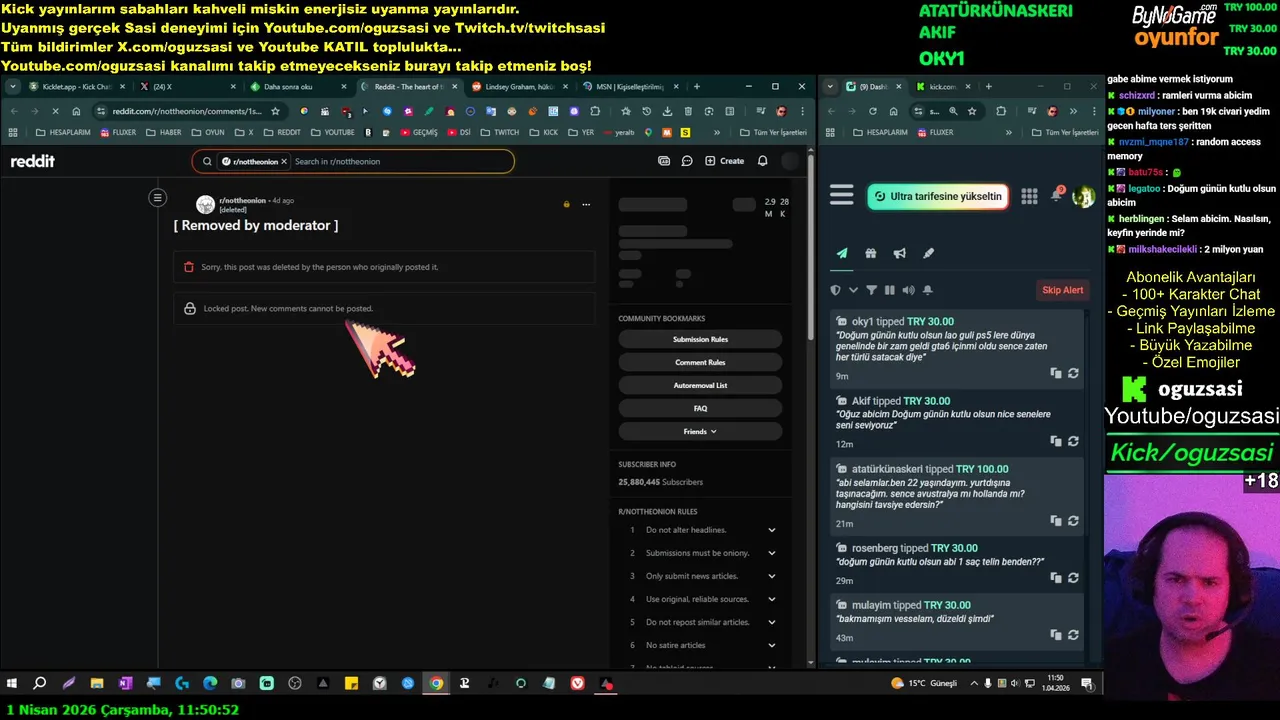Toggle the Reddit sidebar hamburger circle

(x=157, y=198)
